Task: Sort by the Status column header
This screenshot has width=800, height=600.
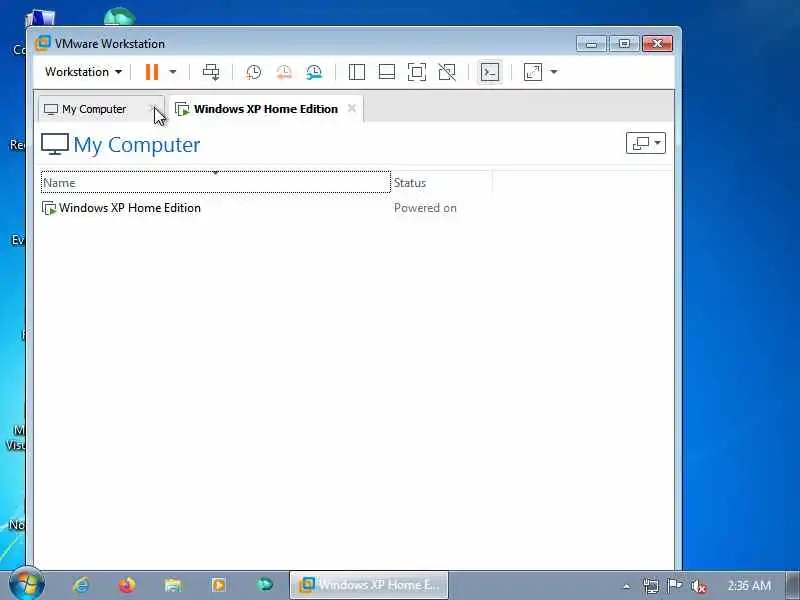Action: pyautogui.click(x=442, y=182)
